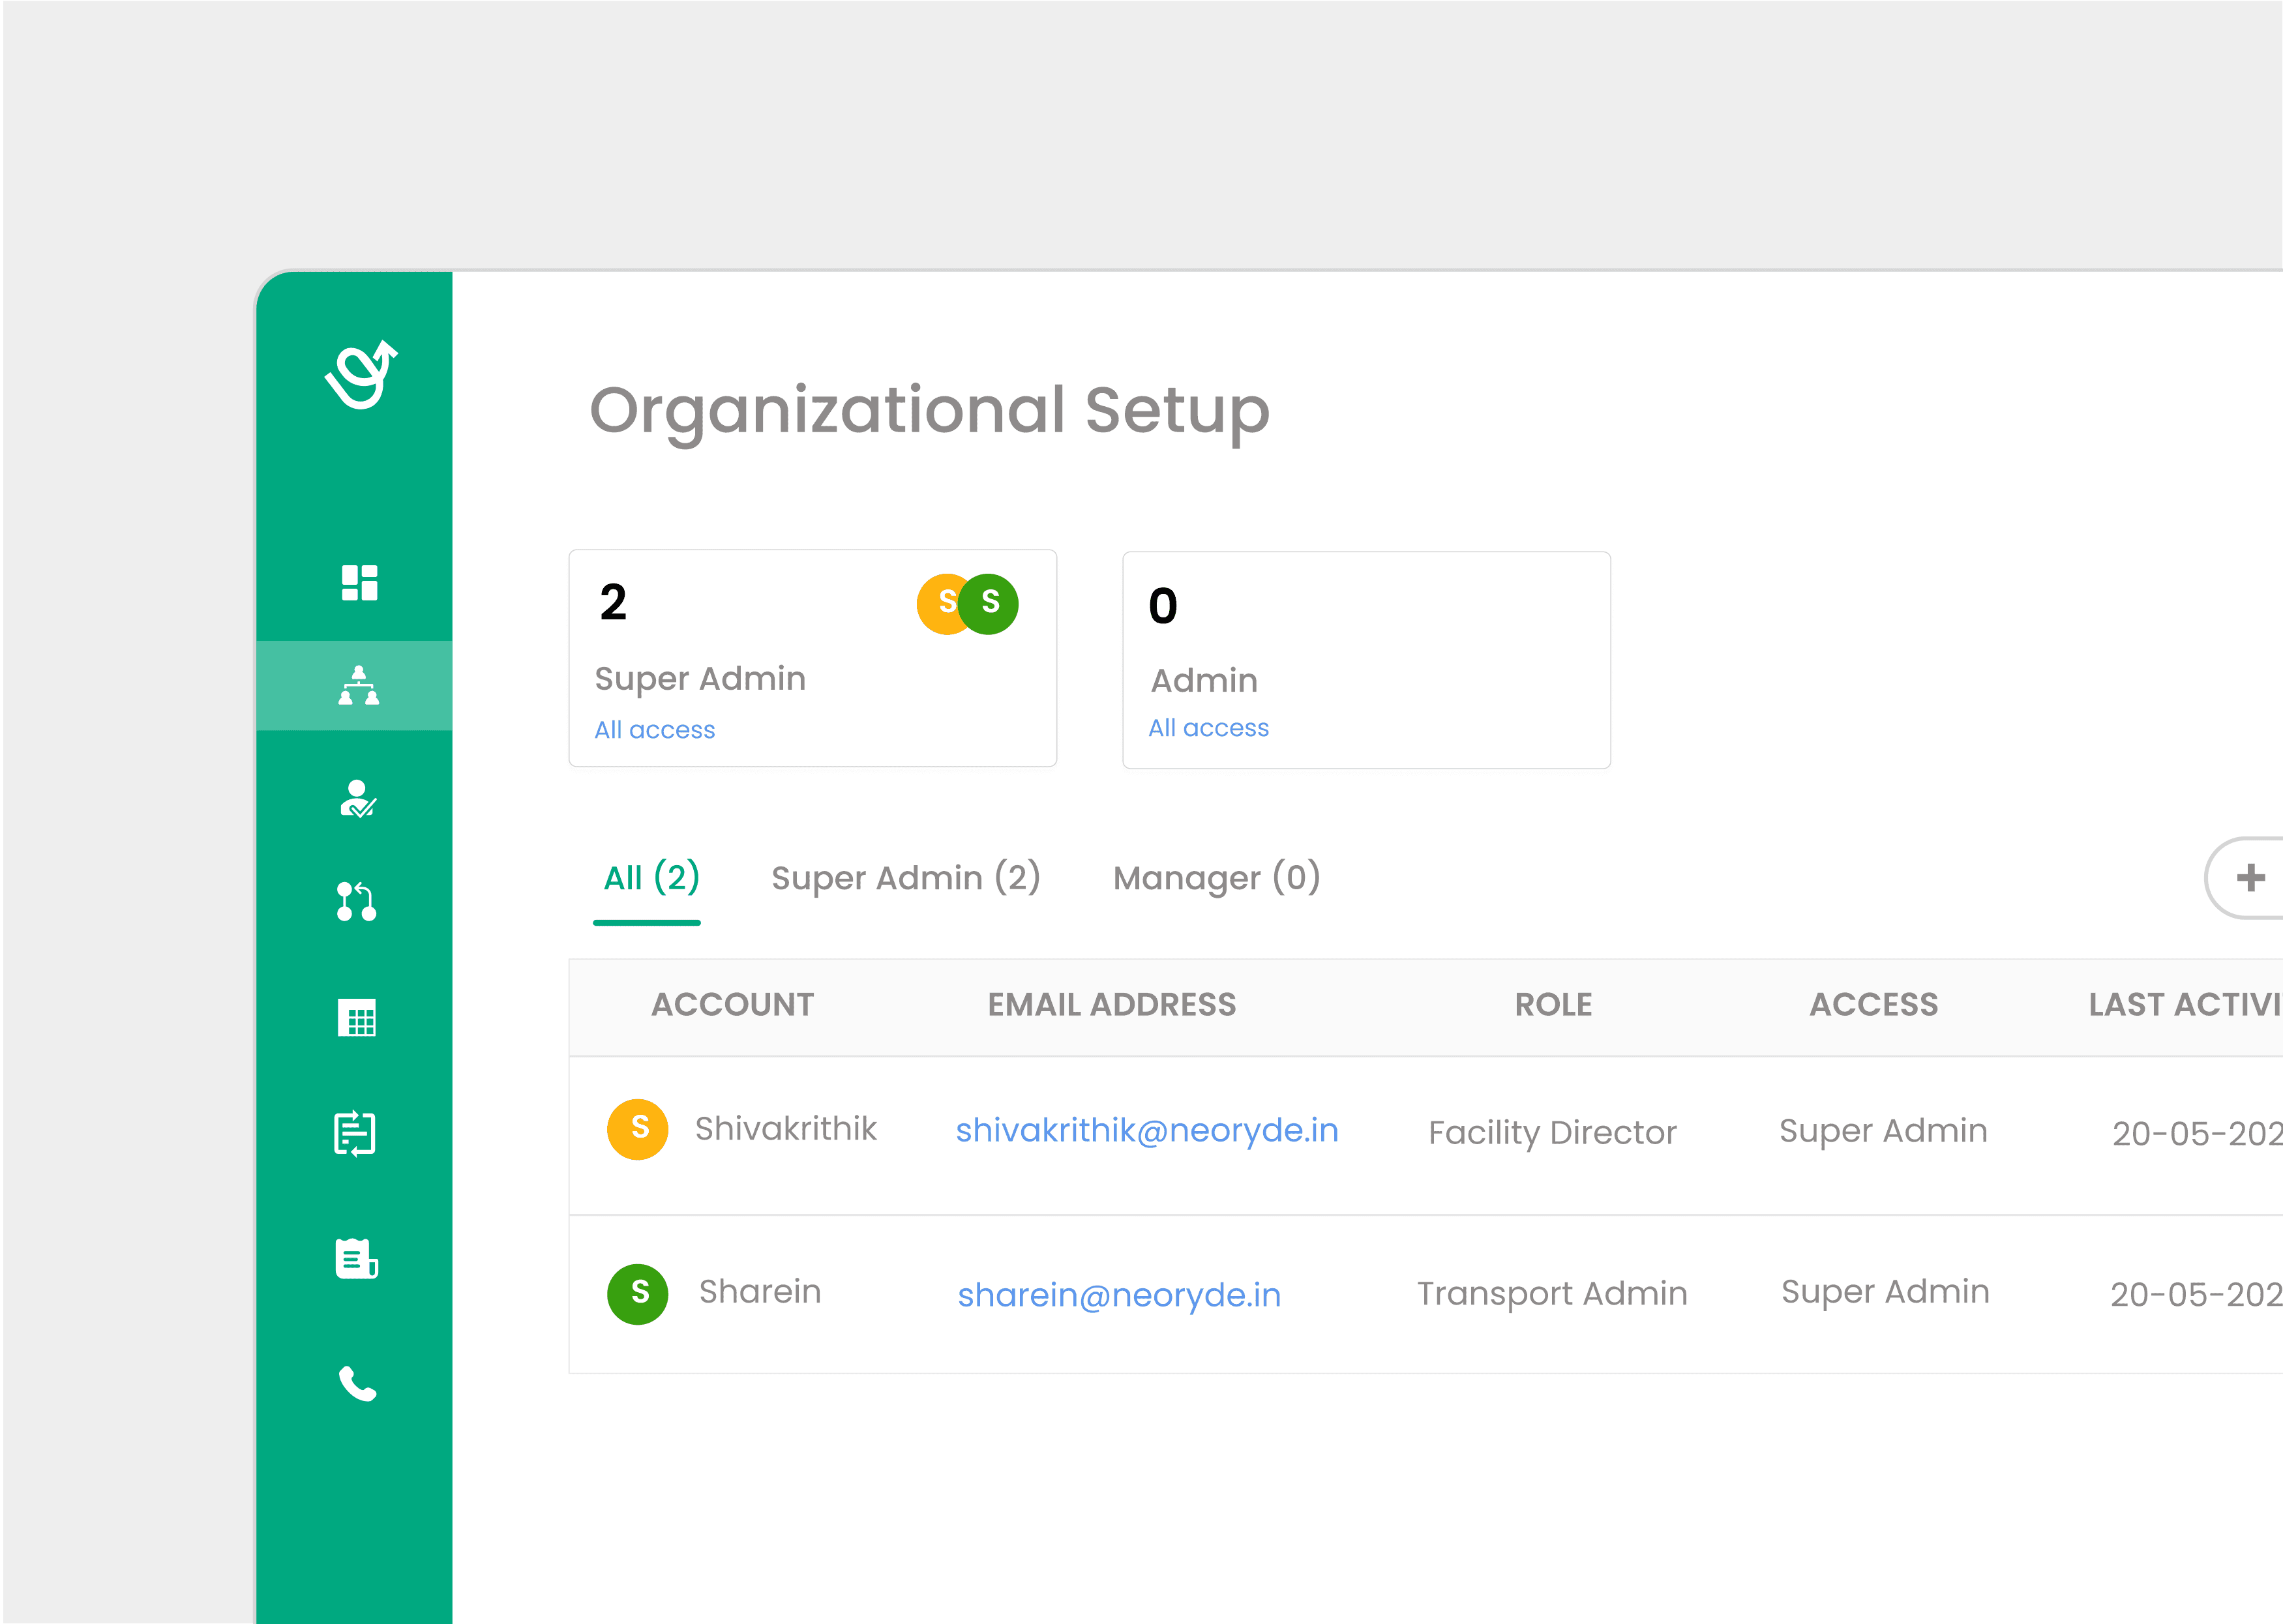Open the report notes sidebar icon
2283x1624 pixels.
pos(356,1258)
